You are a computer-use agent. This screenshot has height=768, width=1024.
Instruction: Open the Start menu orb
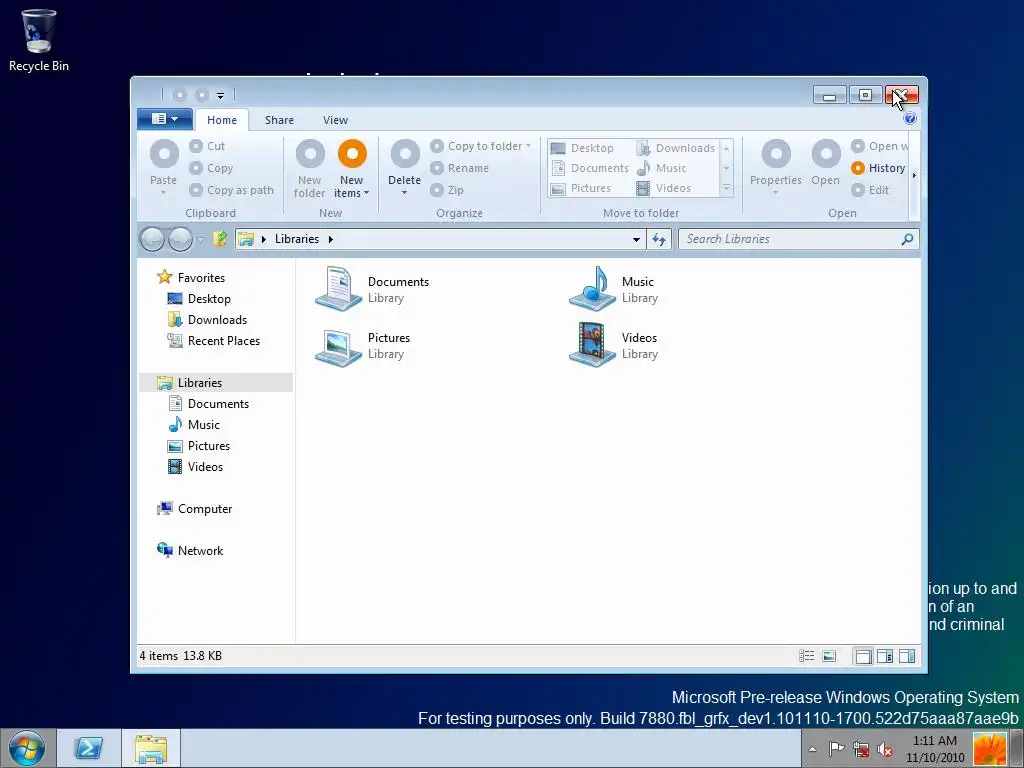(x=27, y=748)
